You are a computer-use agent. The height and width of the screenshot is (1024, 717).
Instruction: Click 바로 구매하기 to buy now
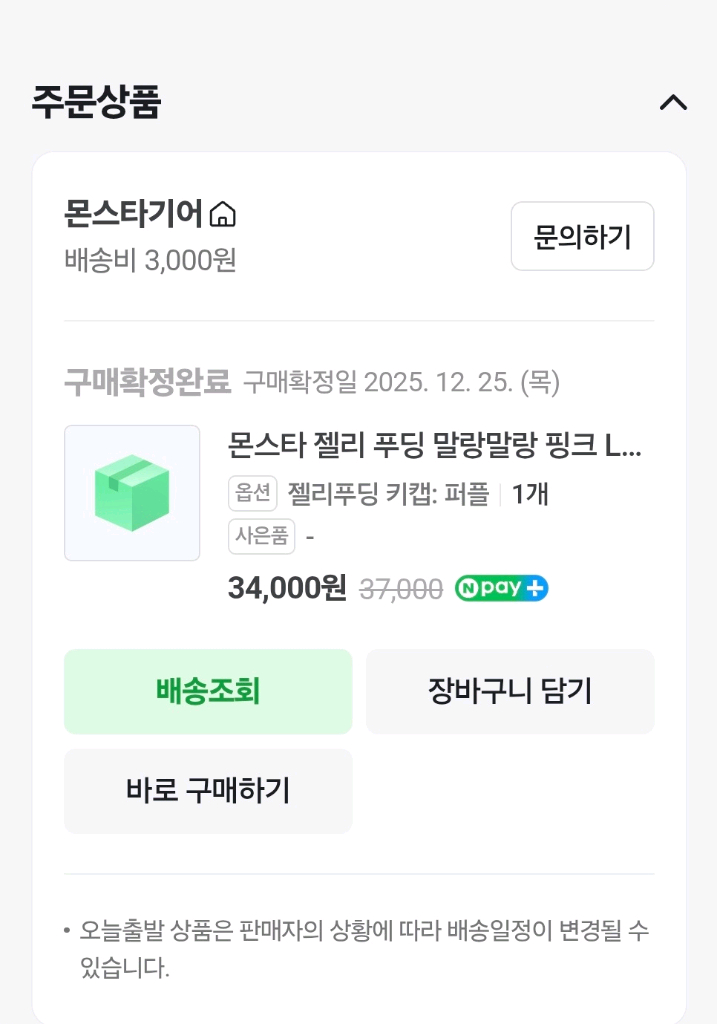click(208, 790)
